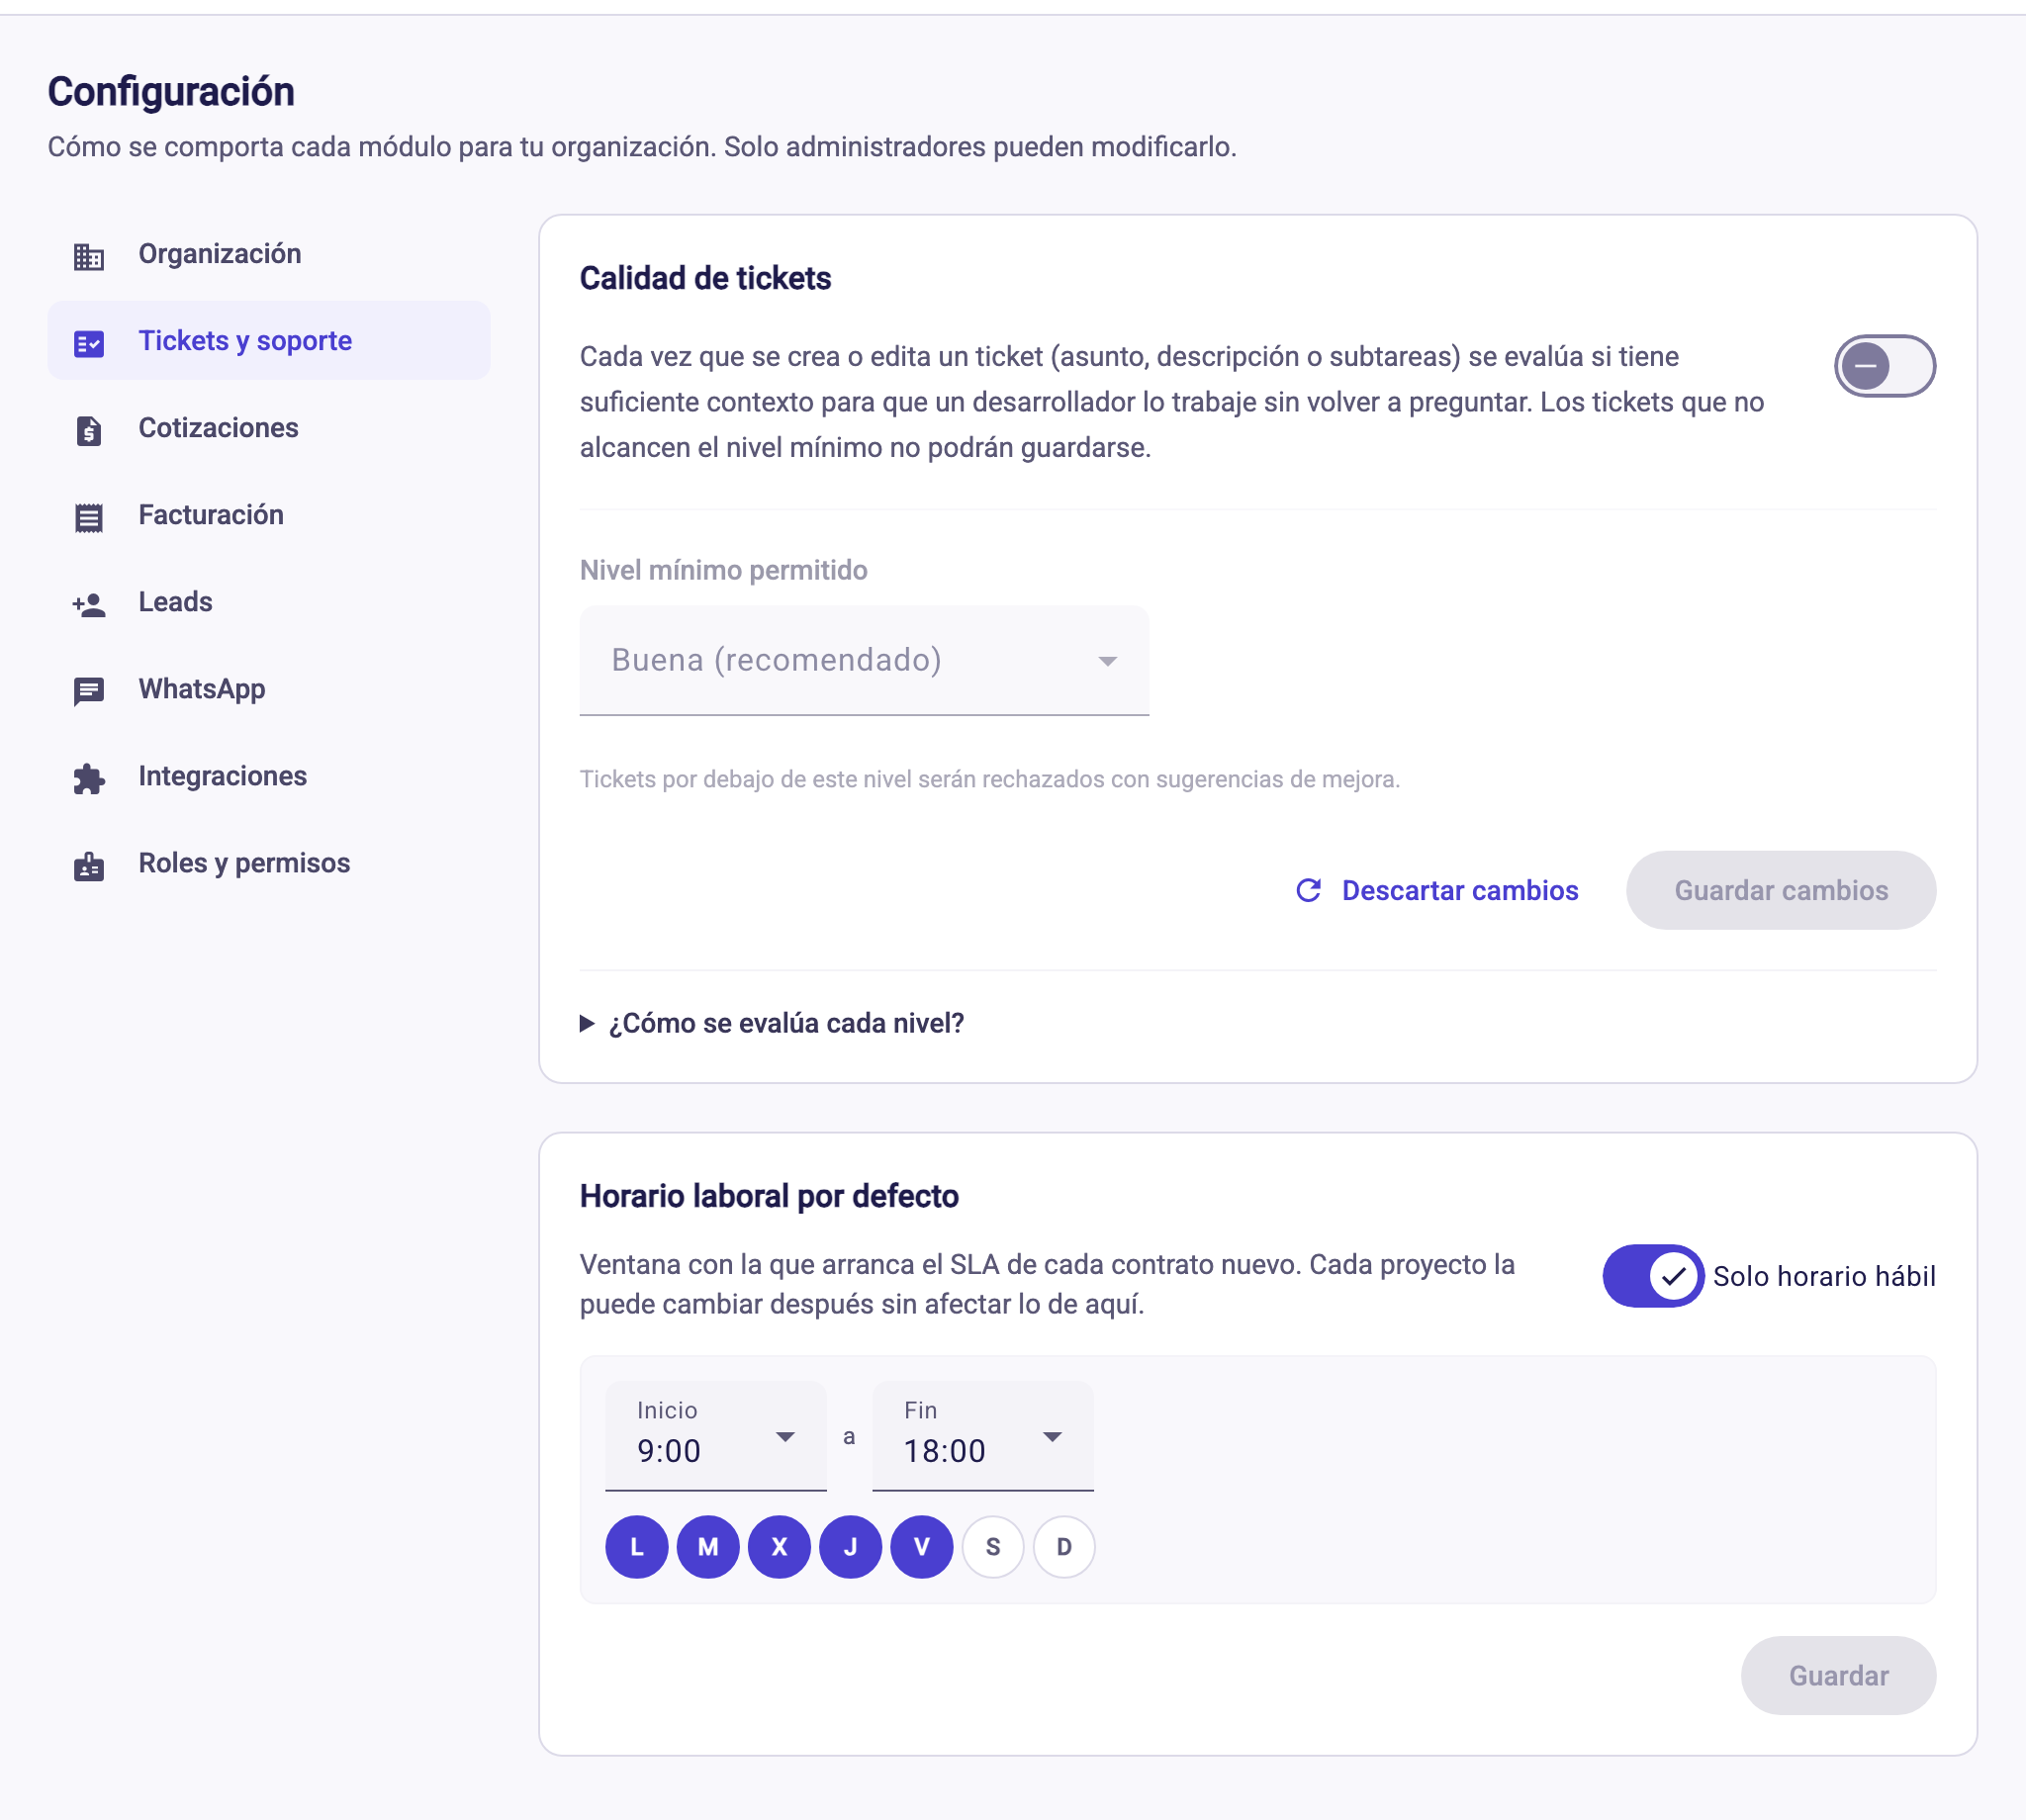Image resolution: width=2026 pixels, height=1820 pixels.
Task: Deselect Monday (L) working day
Action: click(637, 1547)
